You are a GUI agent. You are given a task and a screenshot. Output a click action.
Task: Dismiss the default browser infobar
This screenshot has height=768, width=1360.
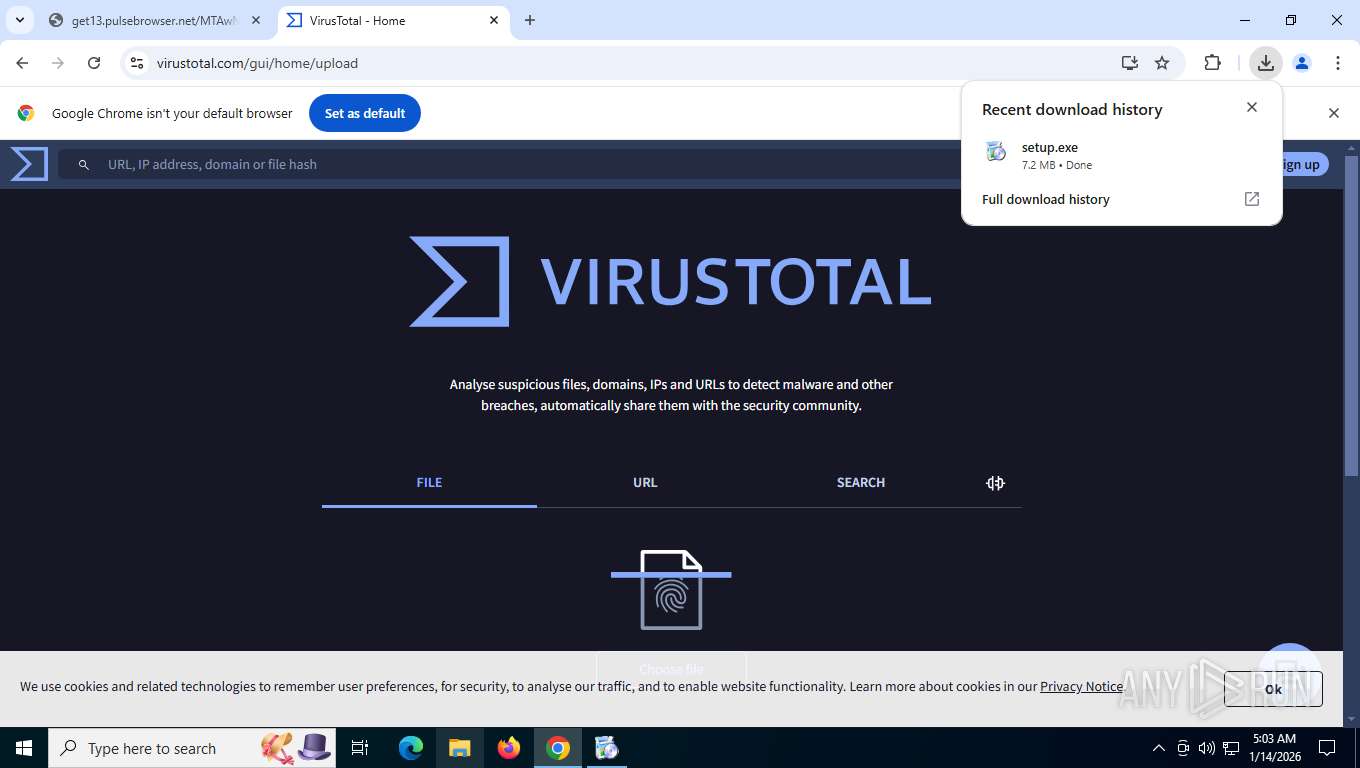pos(1333,113)
